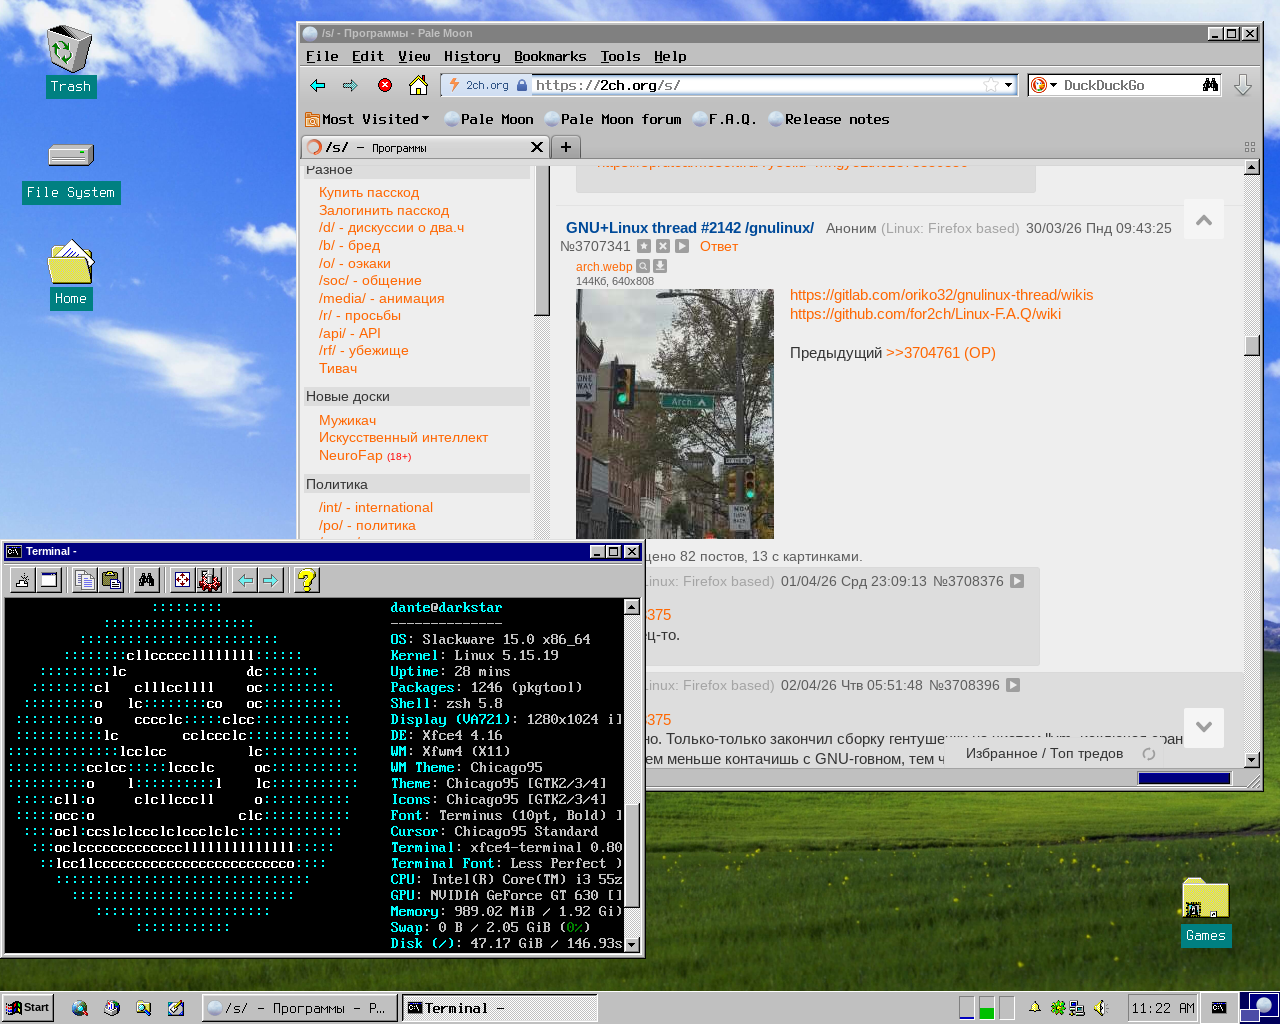Viewport: 1280px width, 1024px height.
Task: Open the Release notes bookmark
Action: pyautogui.click(x=829, y=119)
